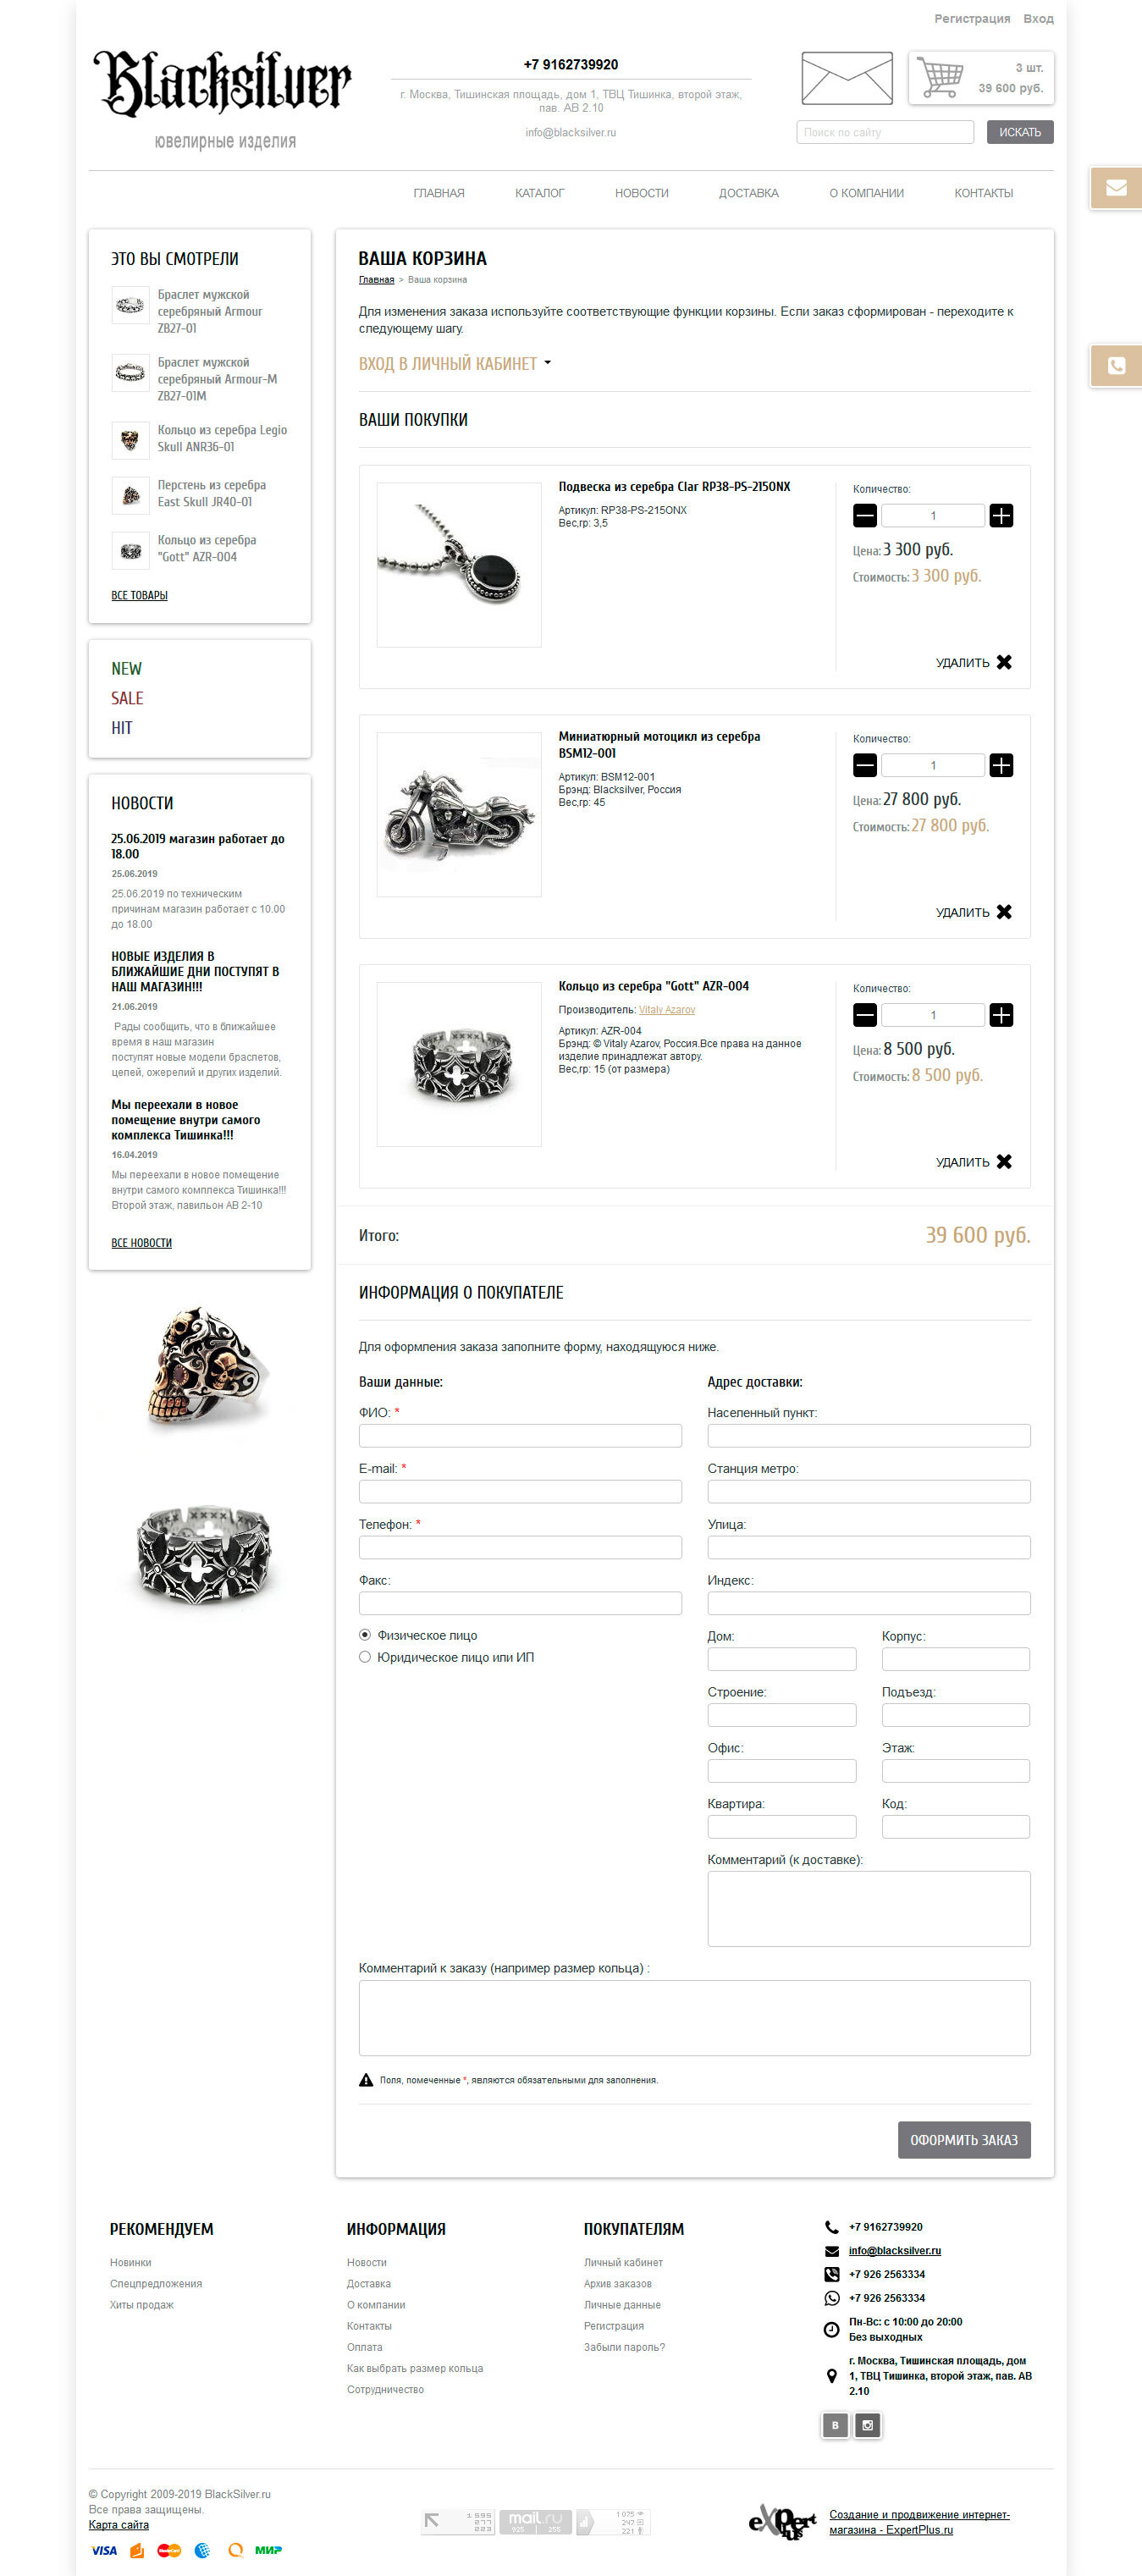1142x2576 pixels.
Task: Expand ВХОД В ЛИЧНЫЙ КАБИНЕТ dropdown
Action: (455, 364)
